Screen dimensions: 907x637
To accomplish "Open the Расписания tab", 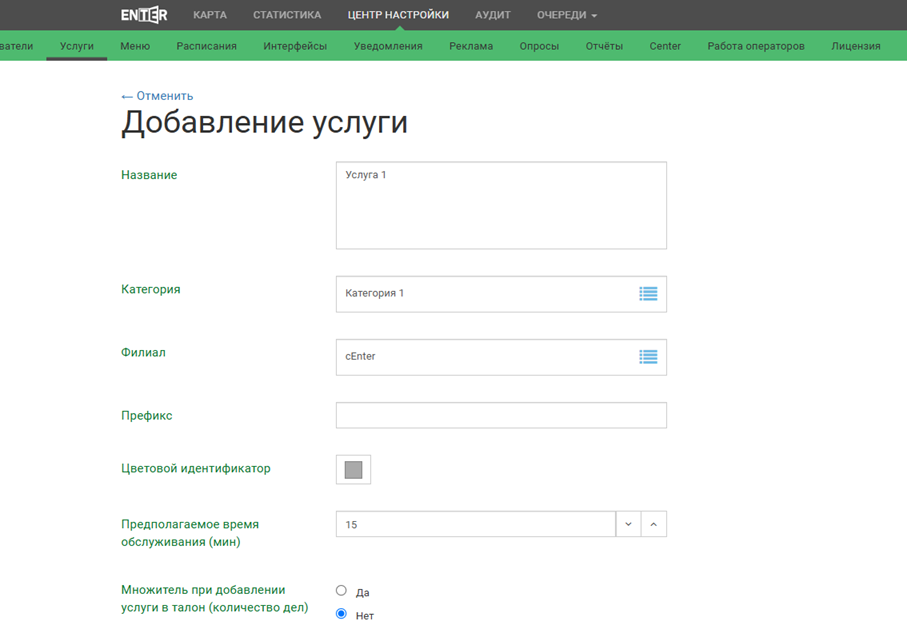I will click(206, 46).
